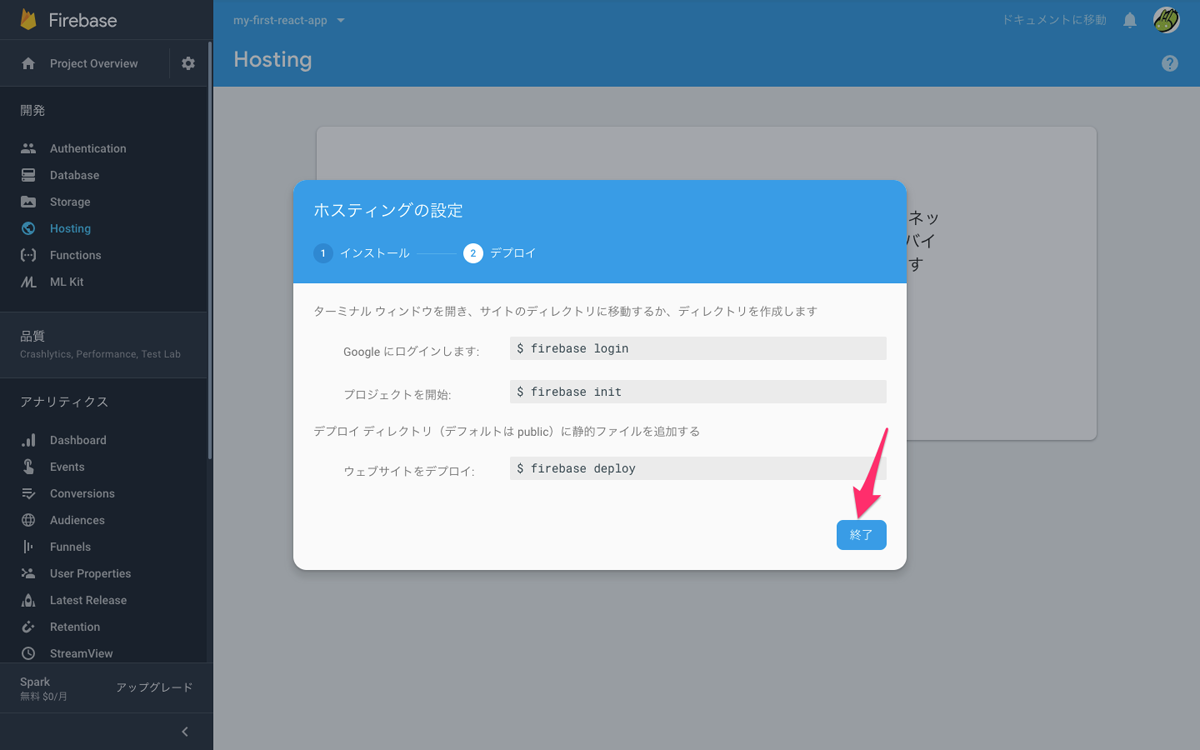This screenshot has width=1200, height=750.
Task: Open the my-first-react-app project dropdown
Action: (x=289, y=20)
